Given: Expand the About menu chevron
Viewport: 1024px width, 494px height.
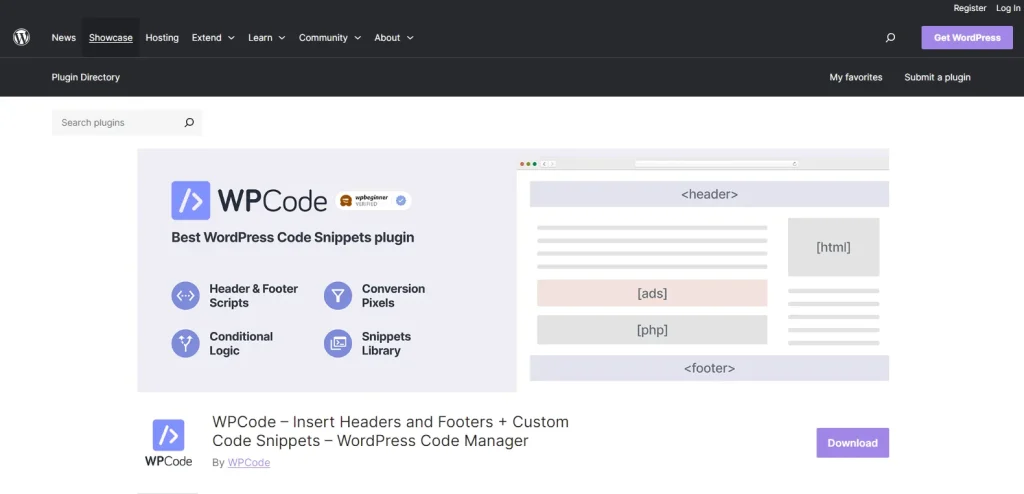Looking at the screenshot, I should tap(410, 38).
